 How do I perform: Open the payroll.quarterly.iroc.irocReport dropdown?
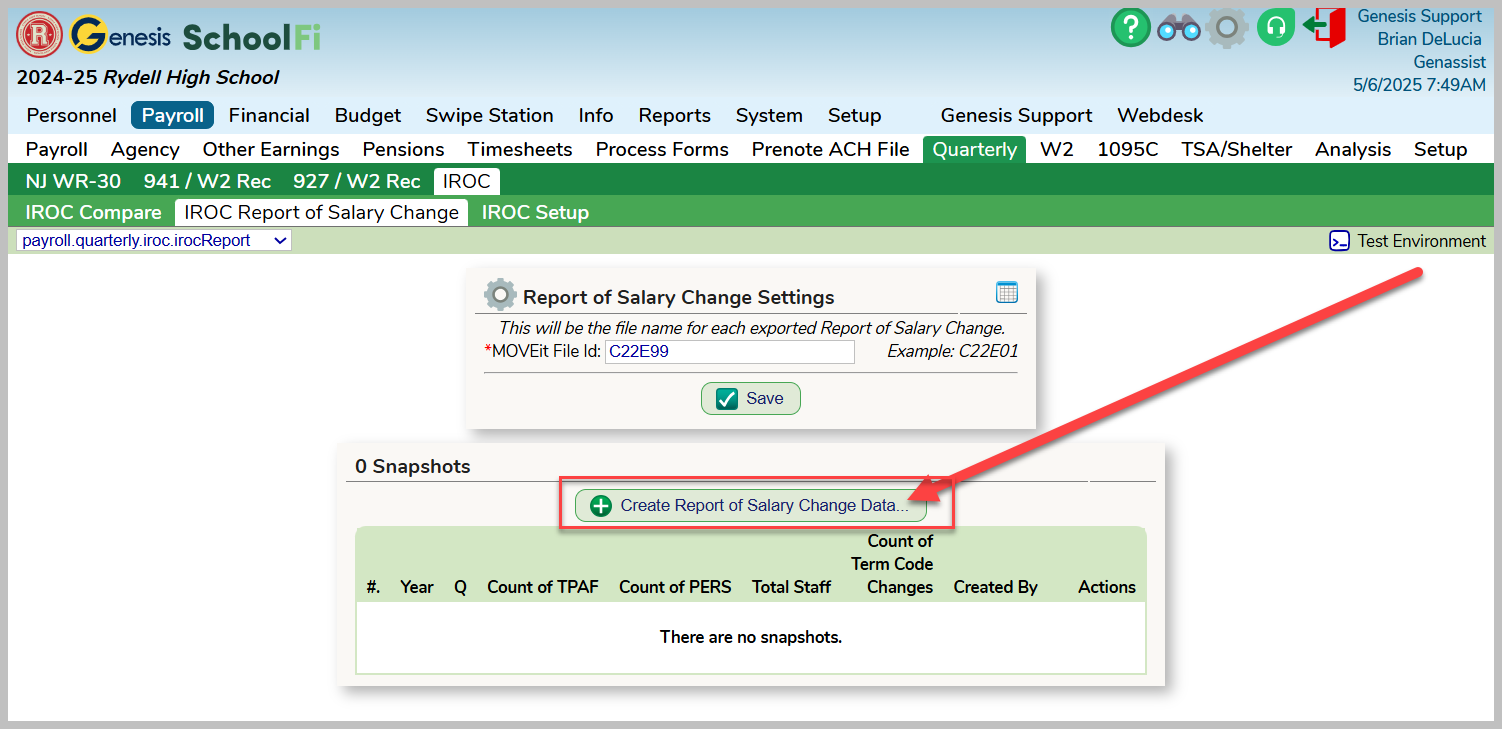point(154,240)
